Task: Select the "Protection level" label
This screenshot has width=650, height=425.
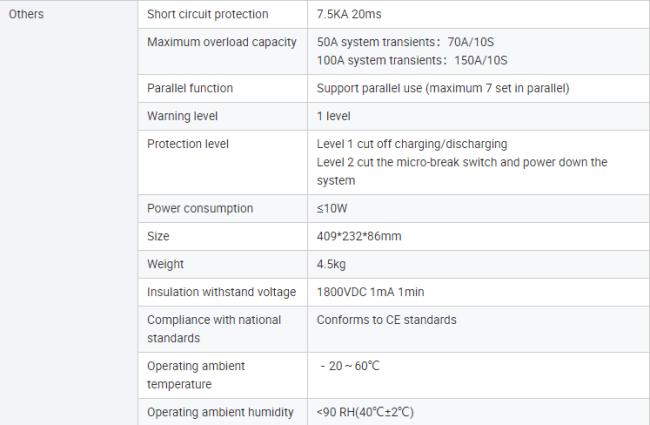Action: point(188,144)
